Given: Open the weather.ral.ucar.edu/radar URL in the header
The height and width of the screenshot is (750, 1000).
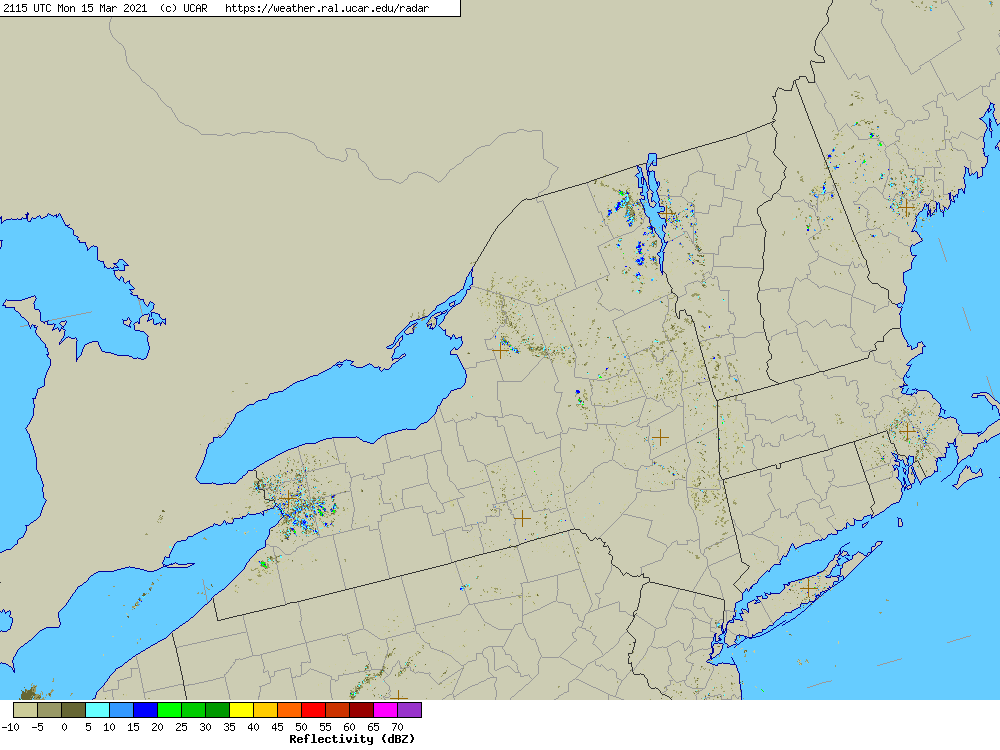Looking at the screenshot, I should click(x=327, y=8).
